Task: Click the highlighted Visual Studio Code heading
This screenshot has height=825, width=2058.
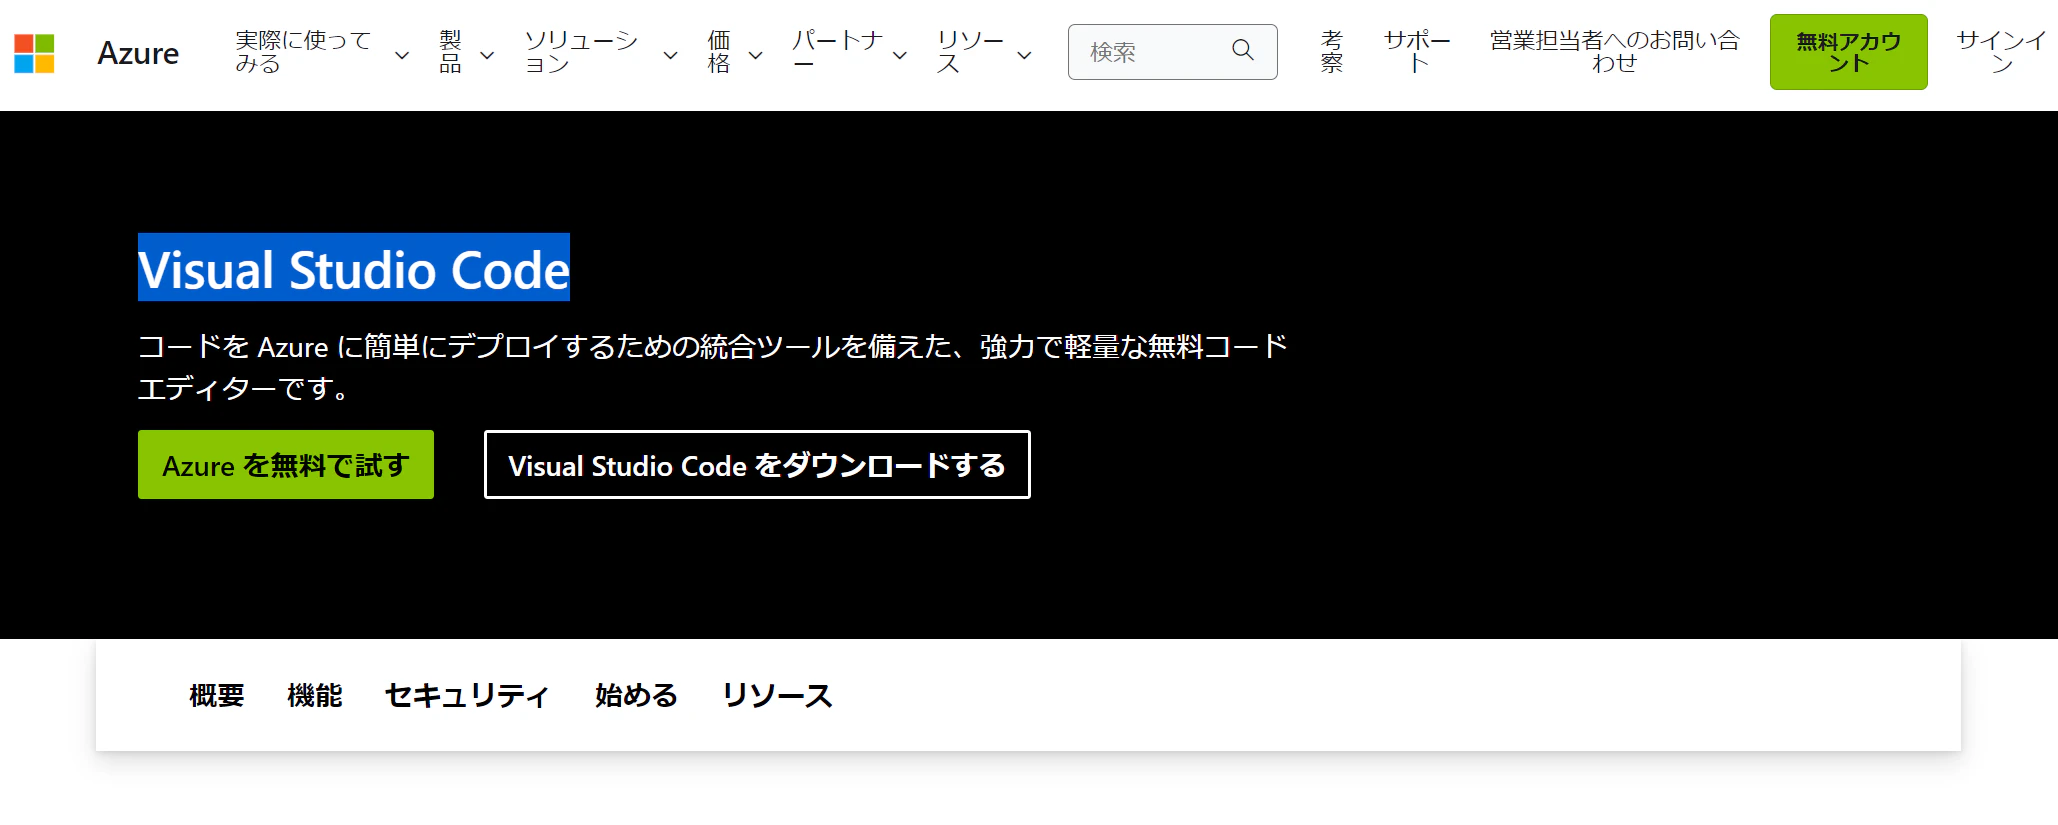Action: point(354,268)
